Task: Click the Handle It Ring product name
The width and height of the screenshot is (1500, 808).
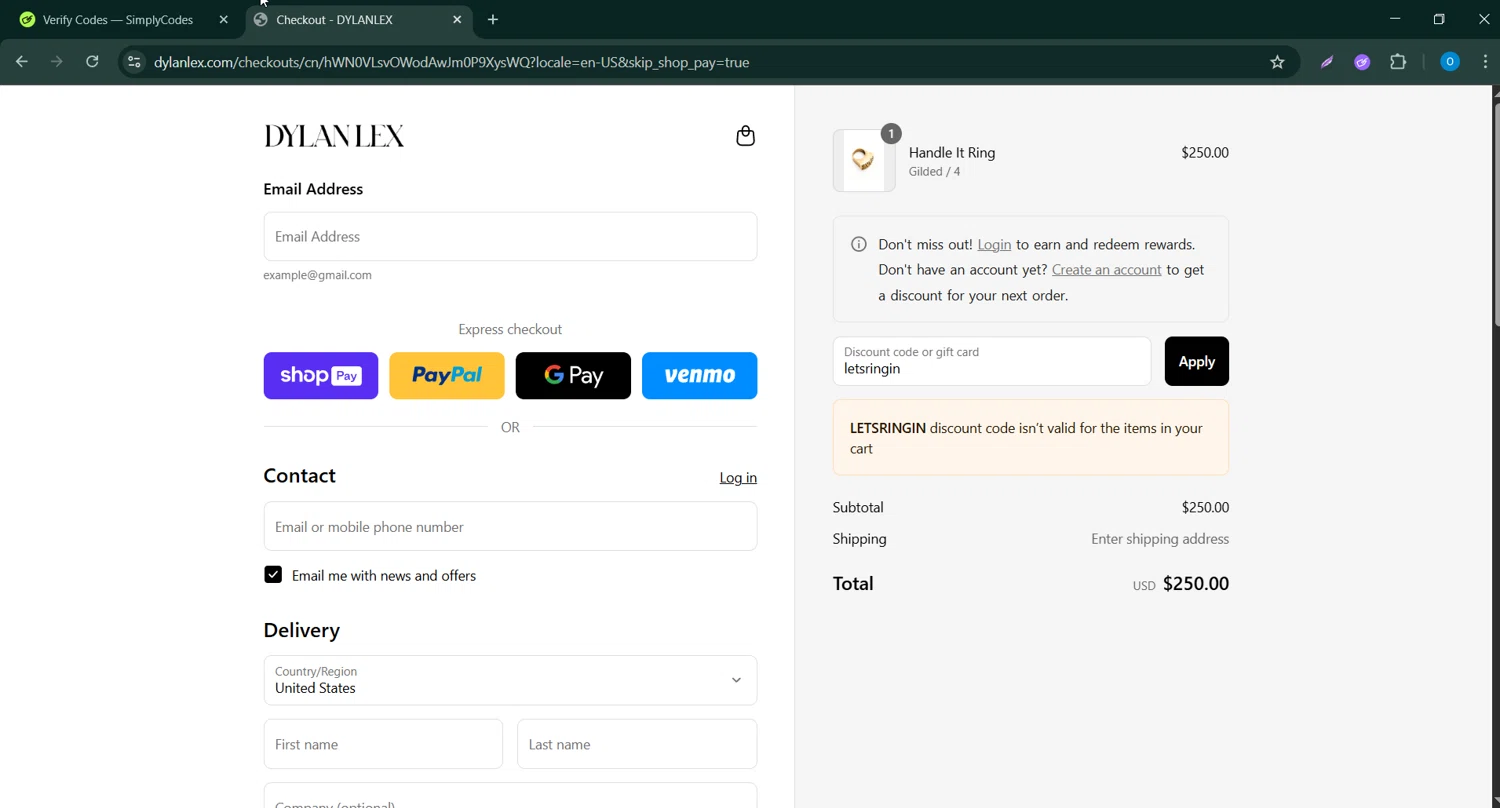Action: click(x=952, y=153)
